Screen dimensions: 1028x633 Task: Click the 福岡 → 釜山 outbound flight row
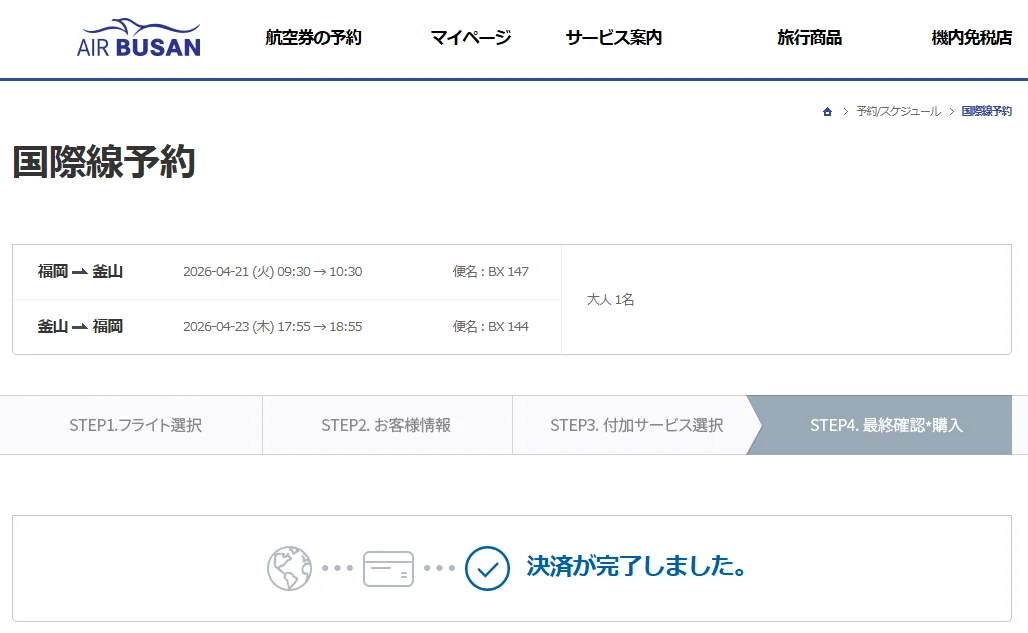pos(286,272)
